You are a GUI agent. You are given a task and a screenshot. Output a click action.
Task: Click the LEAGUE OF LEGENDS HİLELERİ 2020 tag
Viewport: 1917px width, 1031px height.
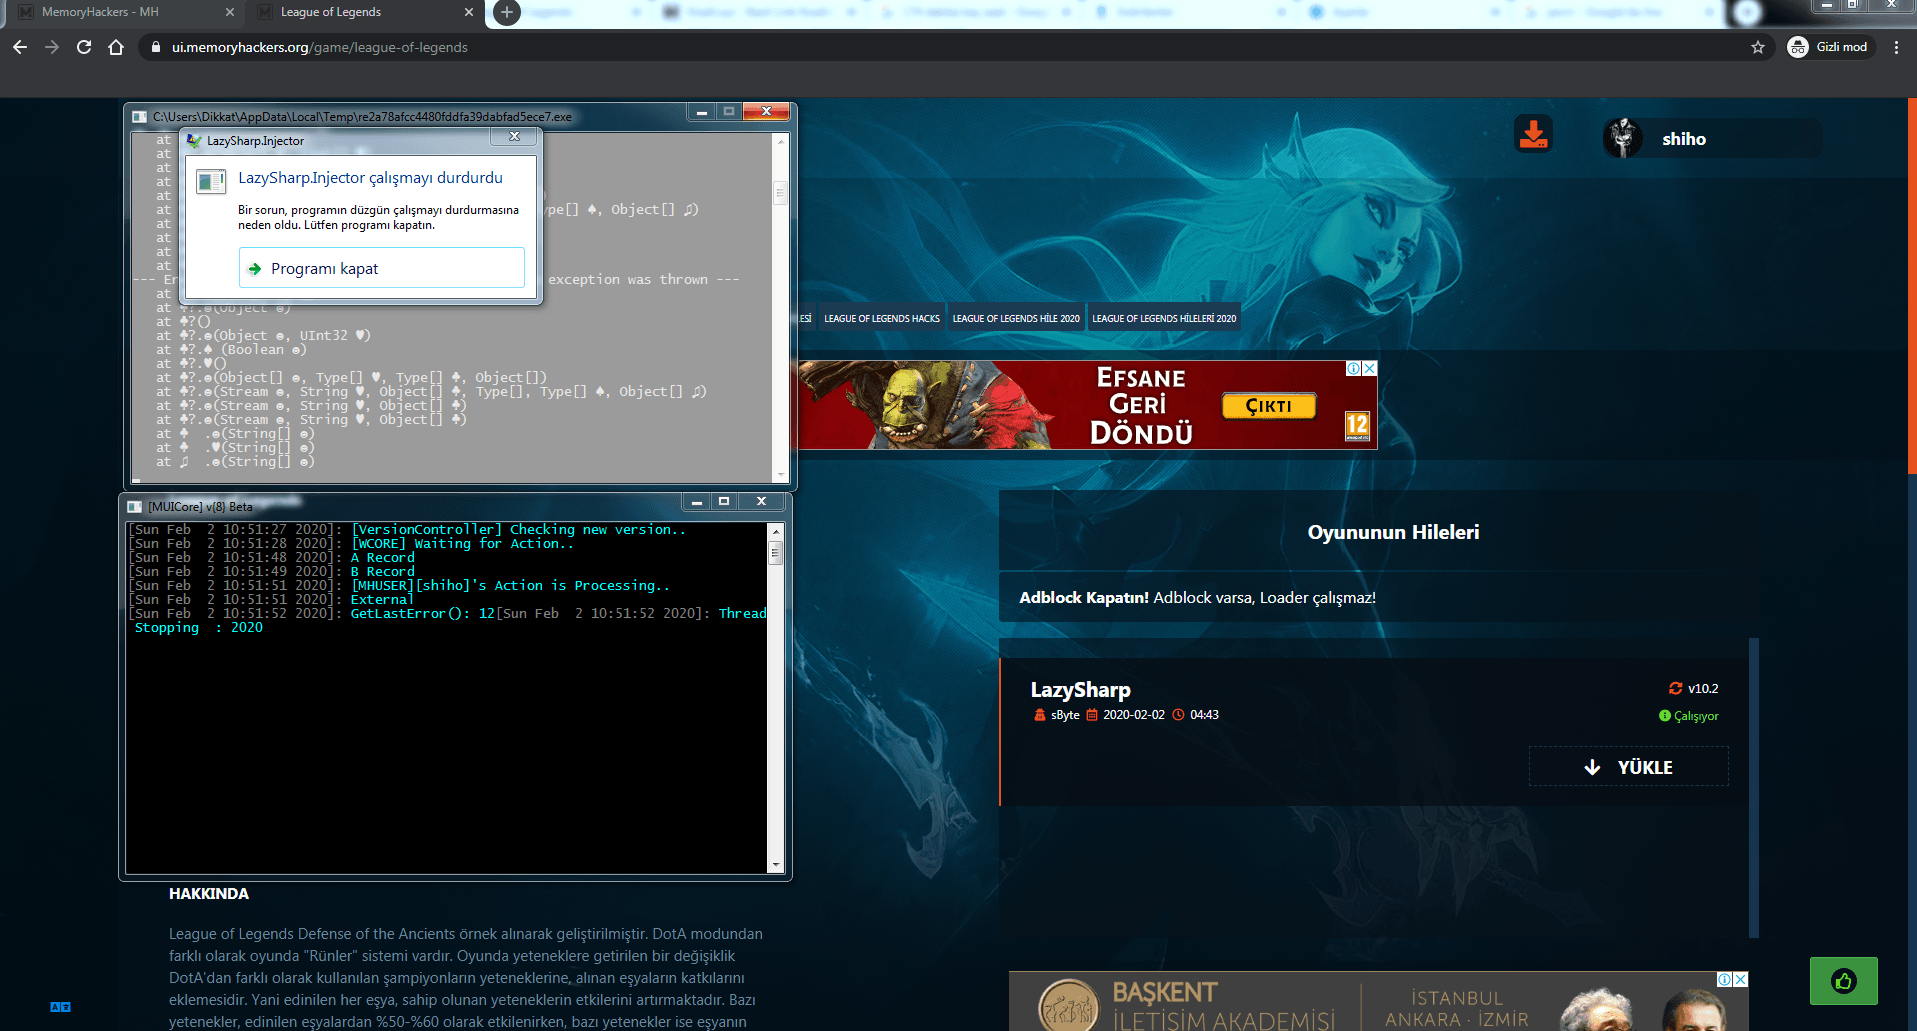coord(1164,318)
